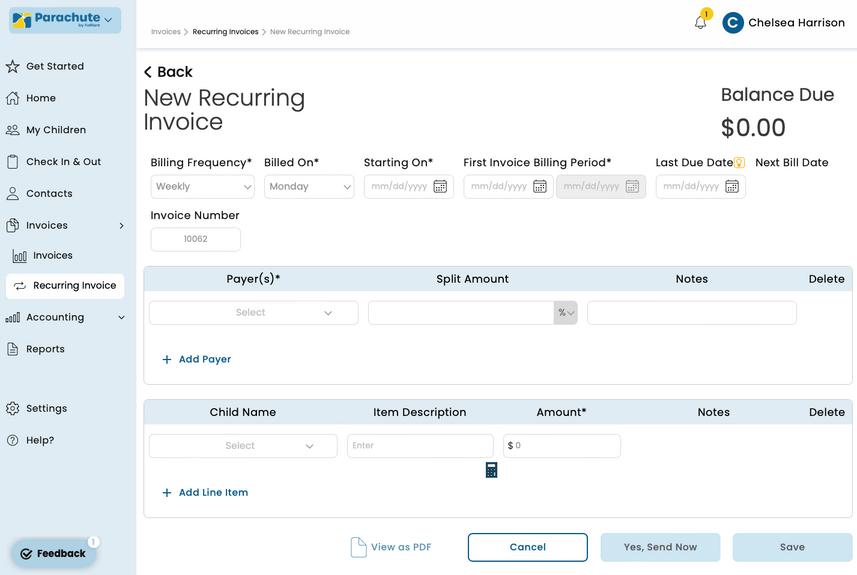Click the View as PDF document icon
Viewport: 857px width, 575px height.
[x=358, y=547]
